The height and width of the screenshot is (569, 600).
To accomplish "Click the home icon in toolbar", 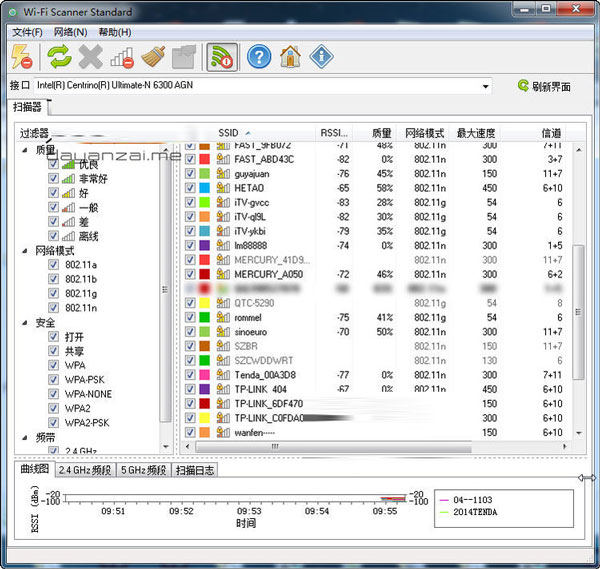I will tap(290, 57).
